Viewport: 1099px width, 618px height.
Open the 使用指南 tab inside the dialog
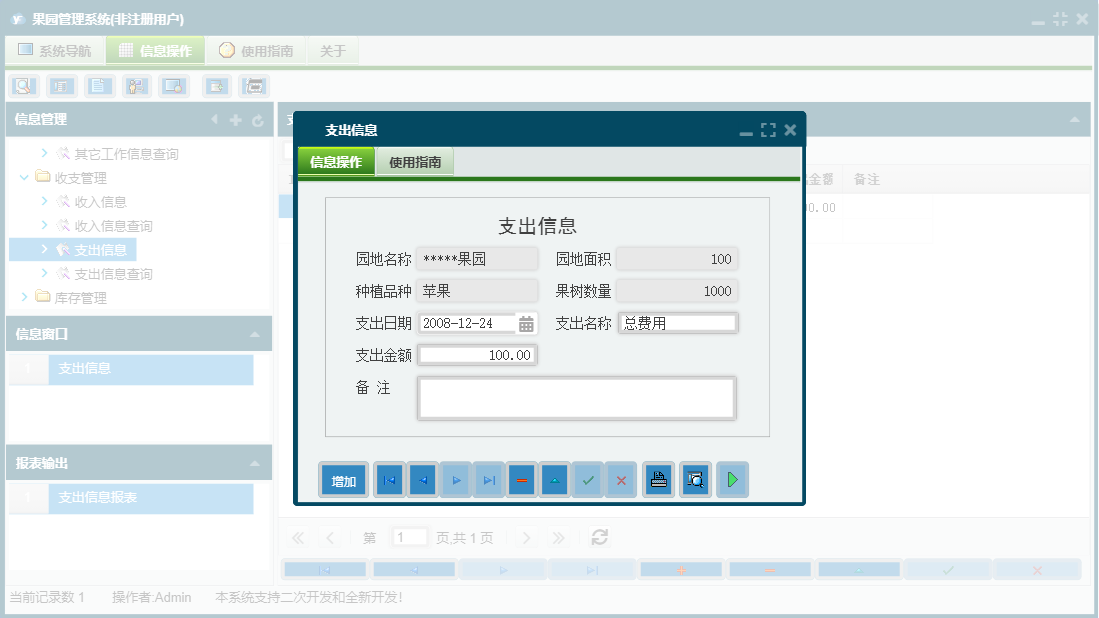[x=417, y=159]
